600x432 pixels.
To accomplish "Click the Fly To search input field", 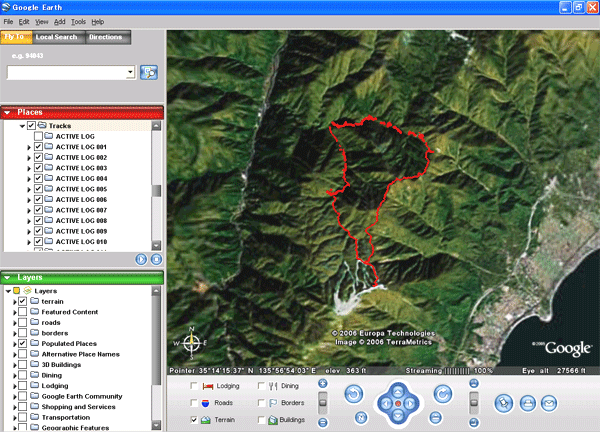I will (65, 72).
